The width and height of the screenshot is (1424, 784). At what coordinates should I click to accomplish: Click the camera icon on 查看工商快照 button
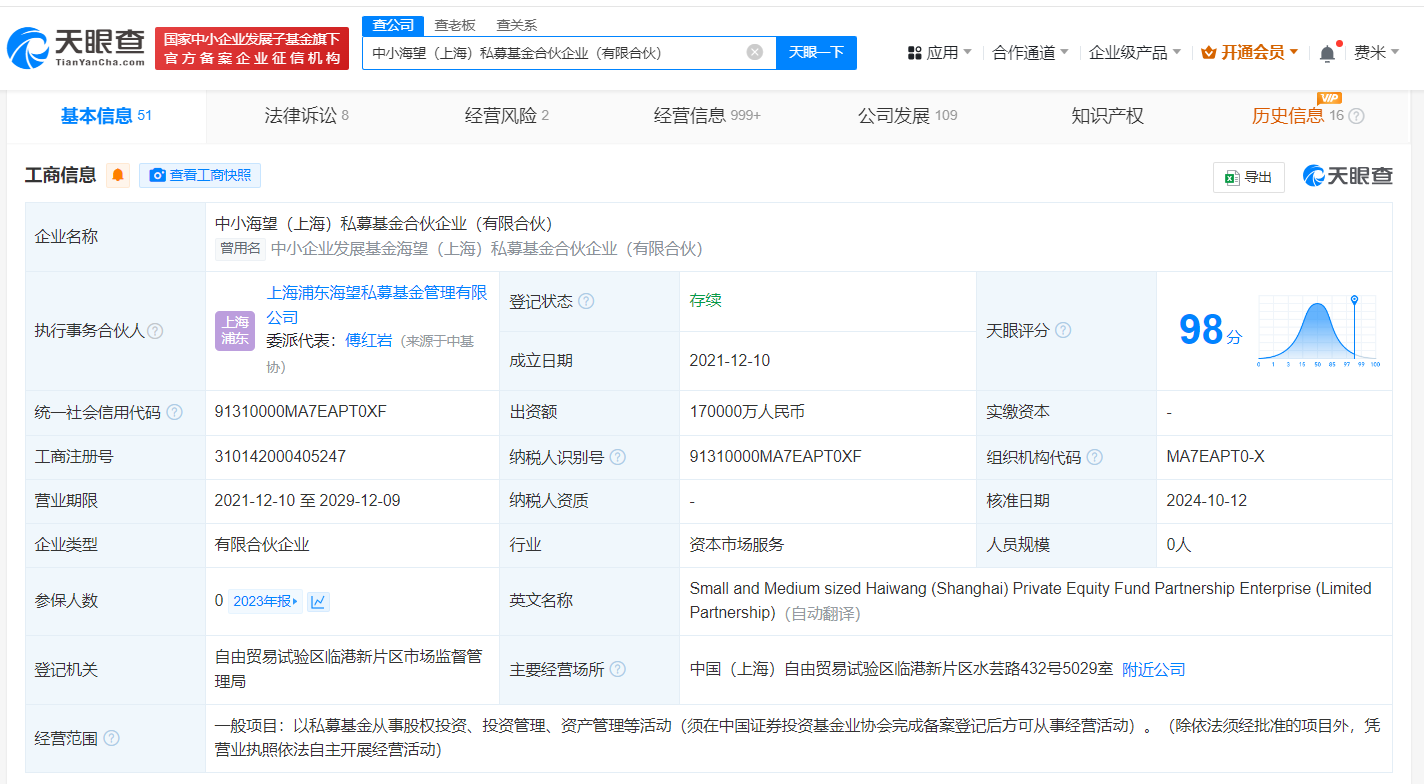tap(157, 175)
